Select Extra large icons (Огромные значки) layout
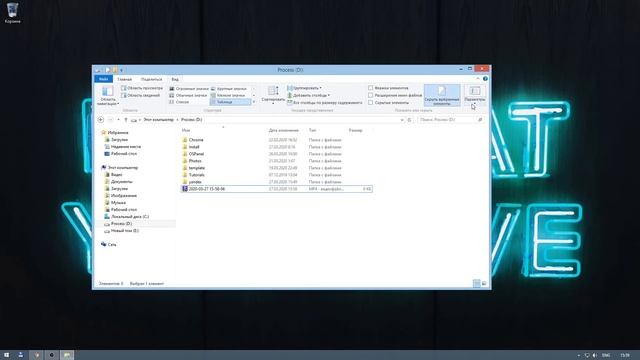Viewport: 640px width, 360px height. click(x=189, y=89)
